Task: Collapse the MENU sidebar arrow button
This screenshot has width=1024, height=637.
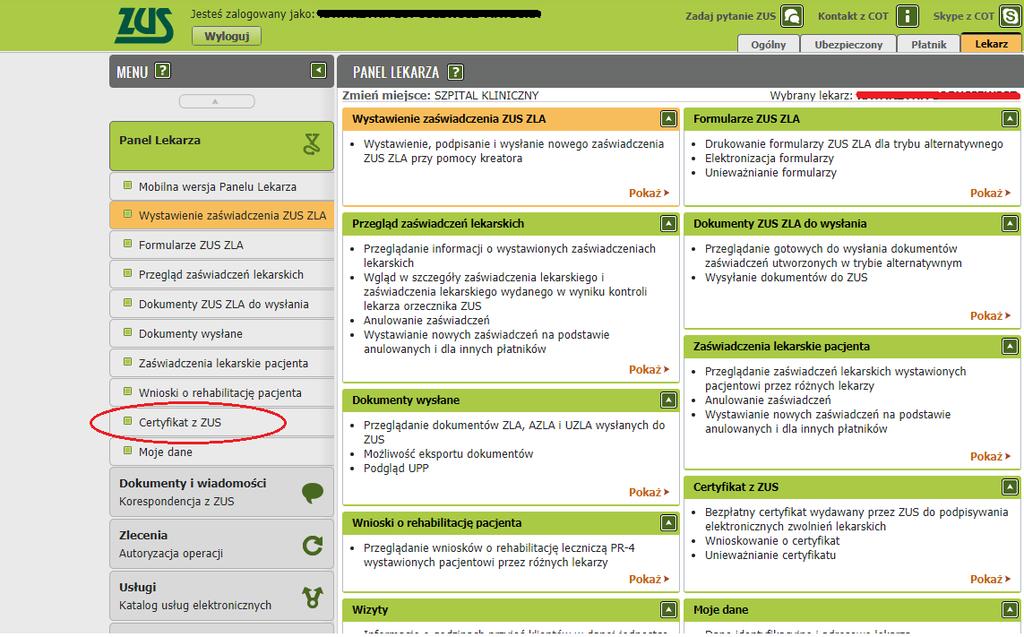Action: point(318,70)
